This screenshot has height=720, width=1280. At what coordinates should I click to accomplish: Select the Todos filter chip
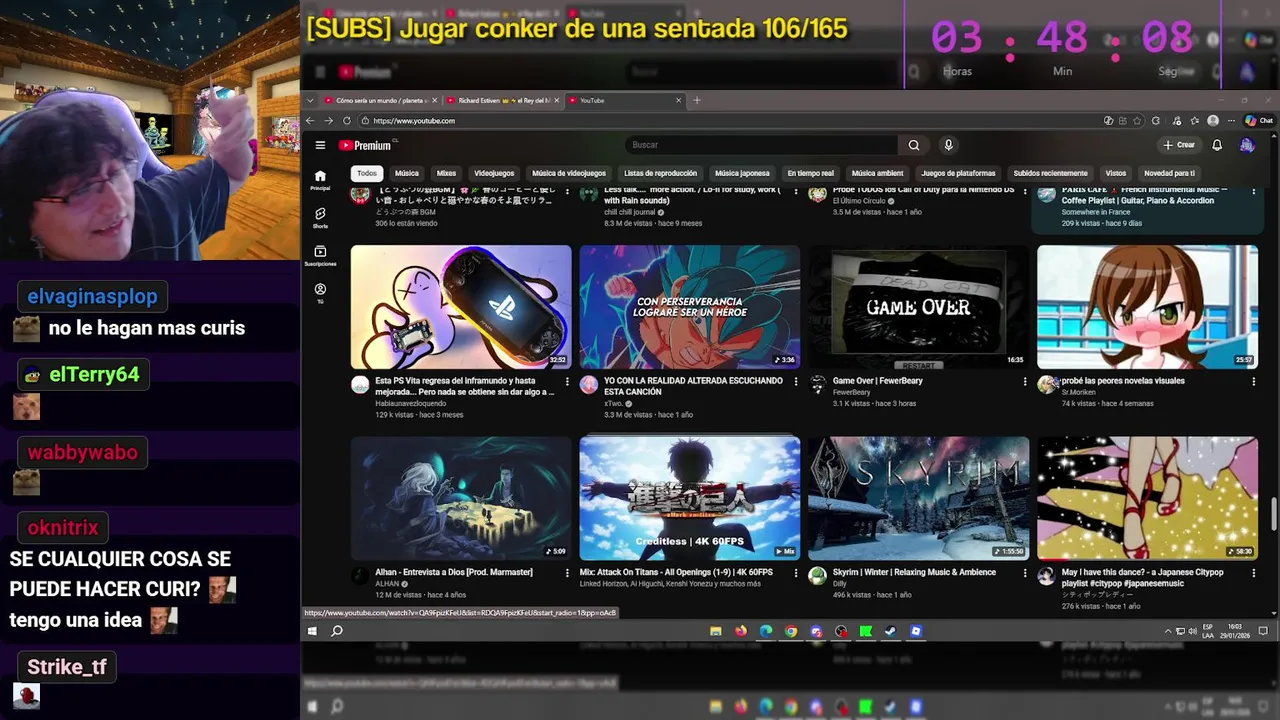pos(367,173)
